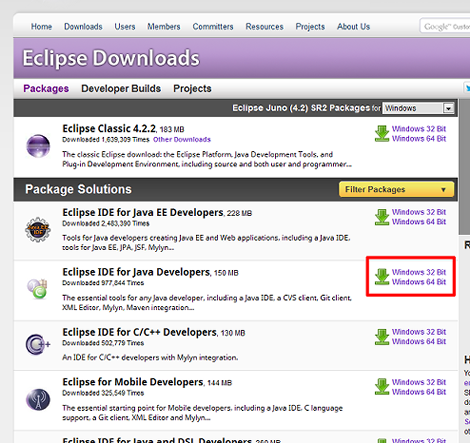Click the 'Package Solutions' heading
Image resolution: width=470 pixels, height=443 pixels.
point(78,189)
